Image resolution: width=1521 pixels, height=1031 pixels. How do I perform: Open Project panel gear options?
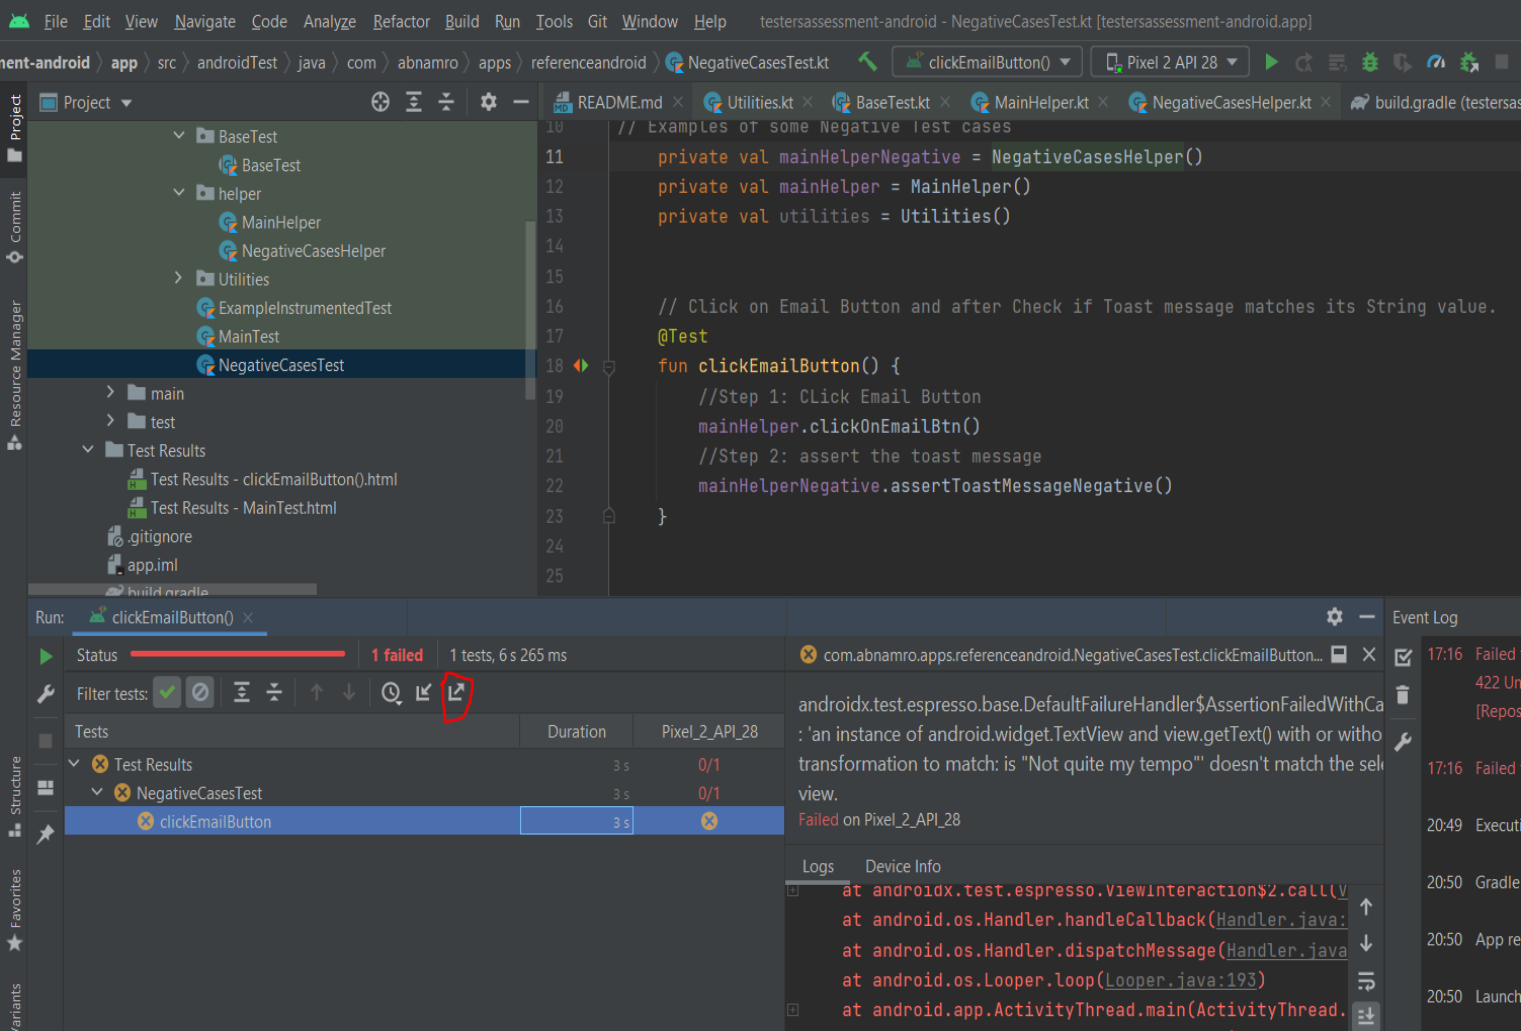(x=488, y=102)
